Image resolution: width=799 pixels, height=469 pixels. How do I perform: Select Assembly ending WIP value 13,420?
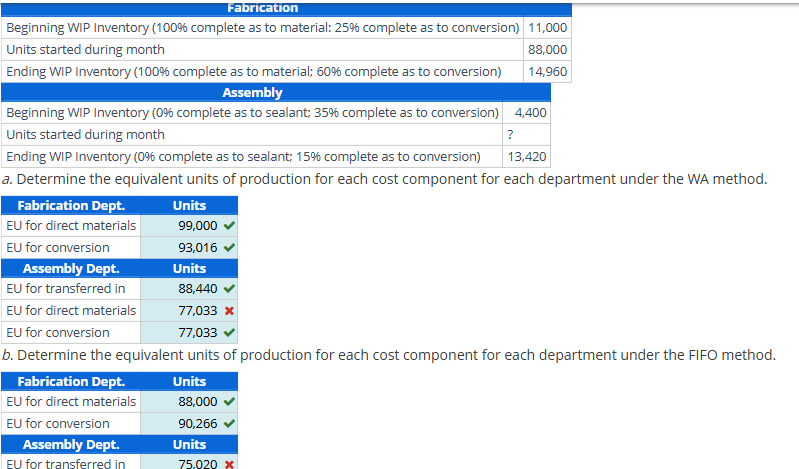[527, 157]
